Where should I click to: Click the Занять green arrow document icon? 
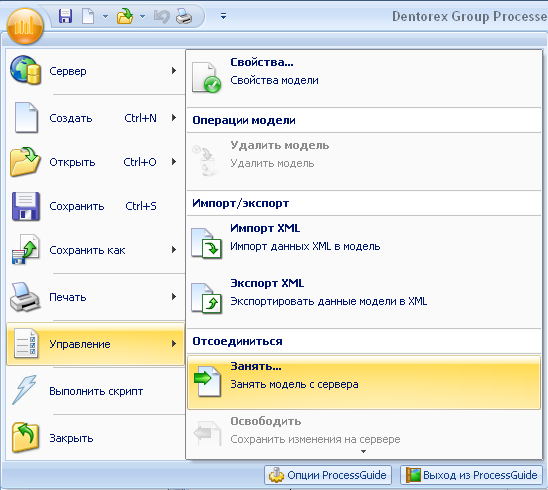point(207,381)
